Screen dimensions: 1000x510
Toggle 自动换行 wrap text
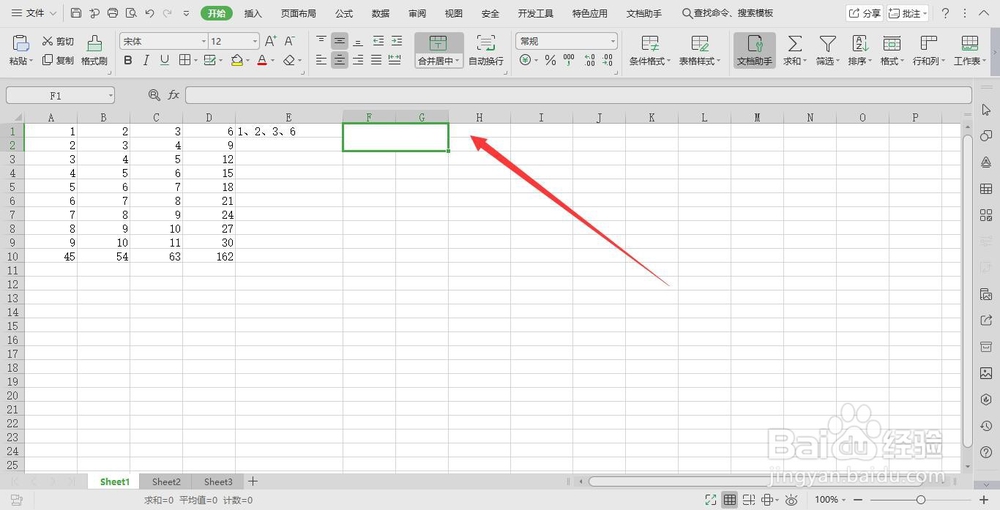(x=486, y=51)
